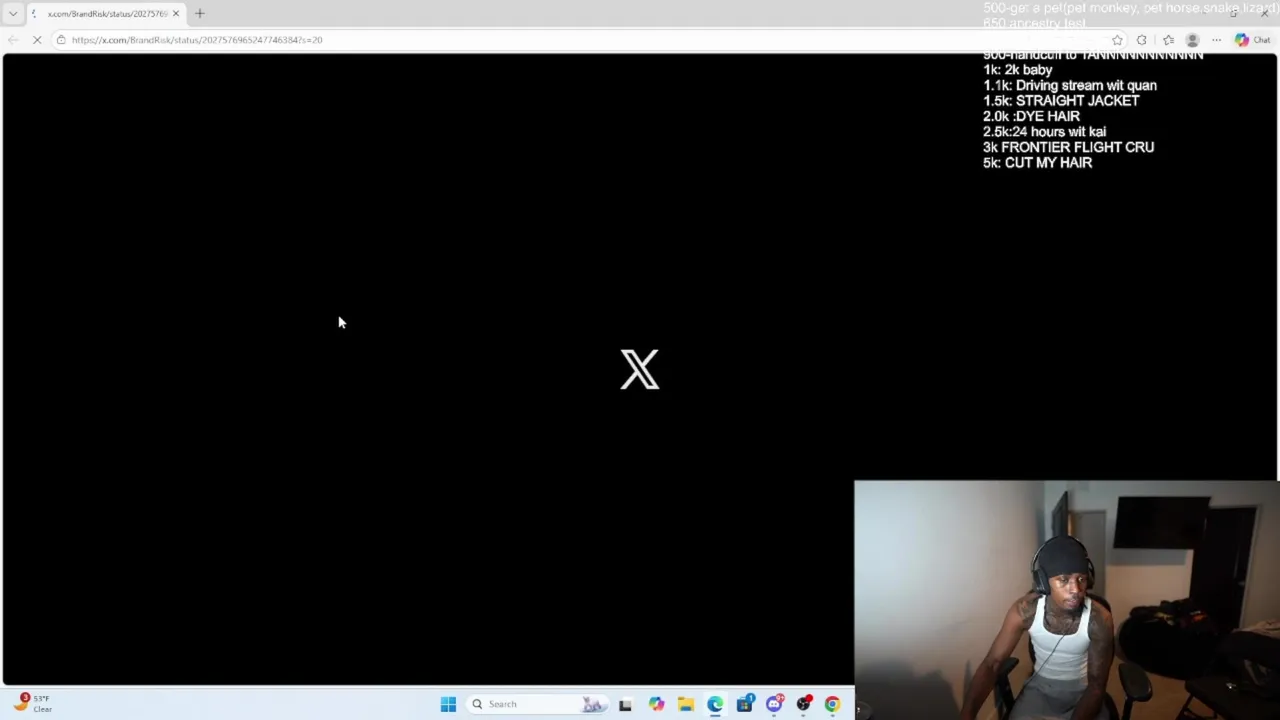Open Google Chrome from the taskbar
The image size is (1280, 720).
[832, 704]
